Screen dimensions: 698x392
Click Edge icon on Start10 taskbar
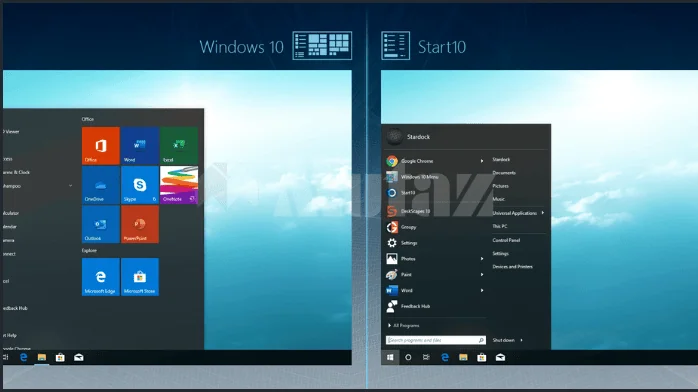point(445,357)
